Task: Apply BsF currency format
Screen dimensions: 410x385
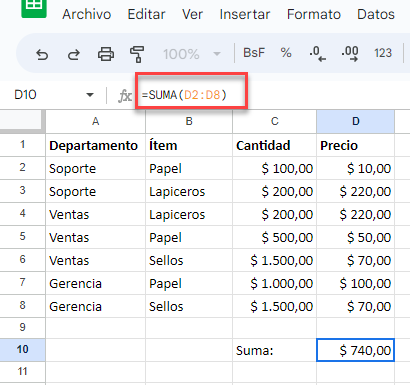Action: click(x=254, y=53)
